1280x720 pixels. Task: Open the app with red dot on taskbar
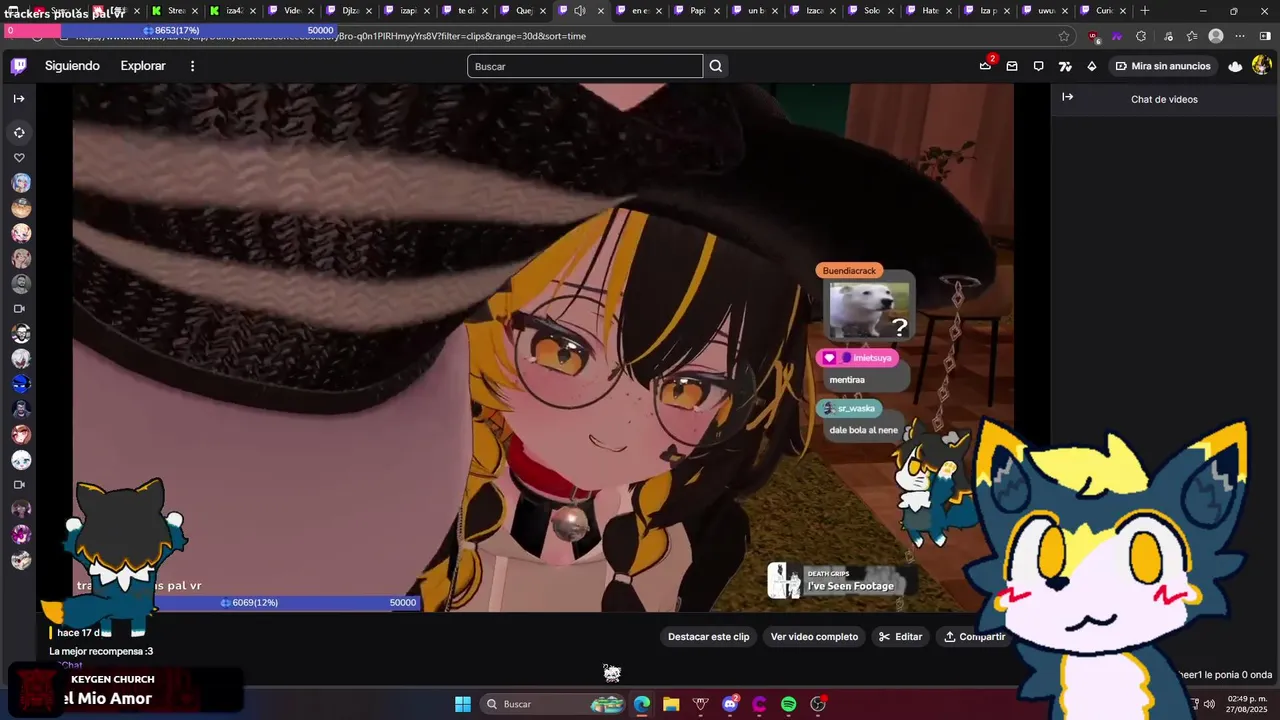point(818,704)
